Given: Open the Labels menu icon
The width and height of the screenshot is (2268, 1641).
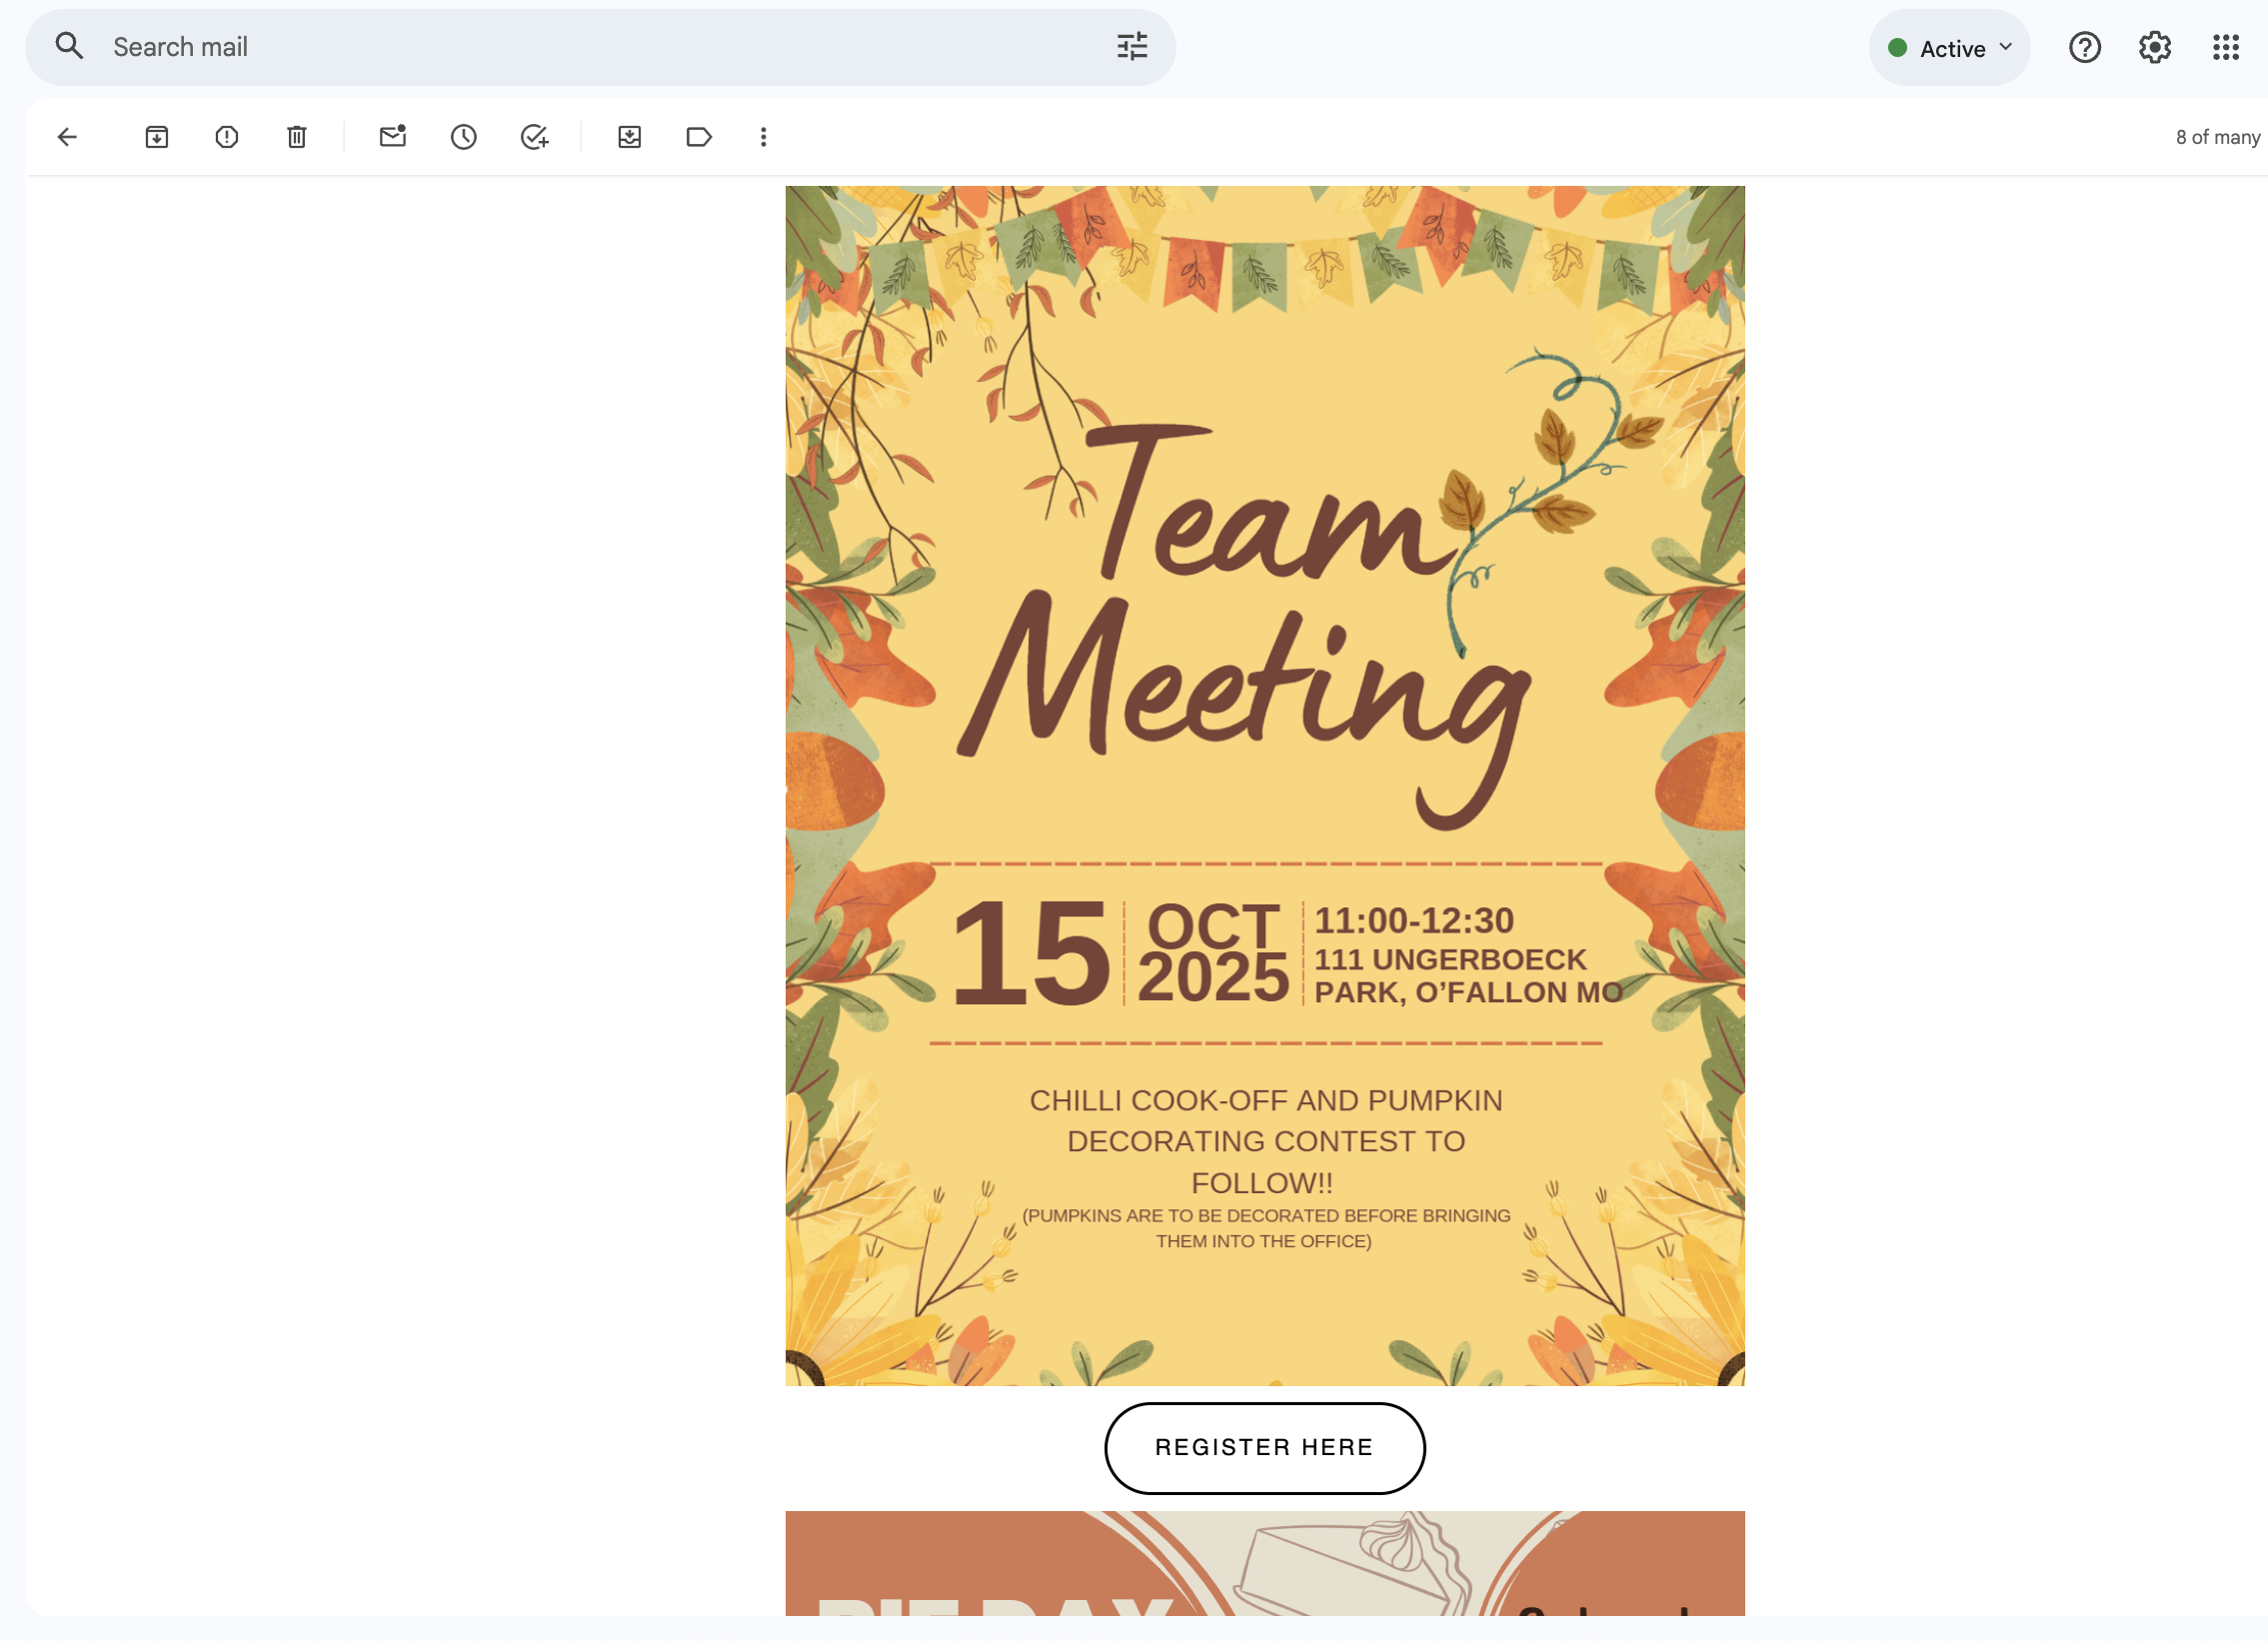Looking at the screenshot, I should tap(699, 137).
